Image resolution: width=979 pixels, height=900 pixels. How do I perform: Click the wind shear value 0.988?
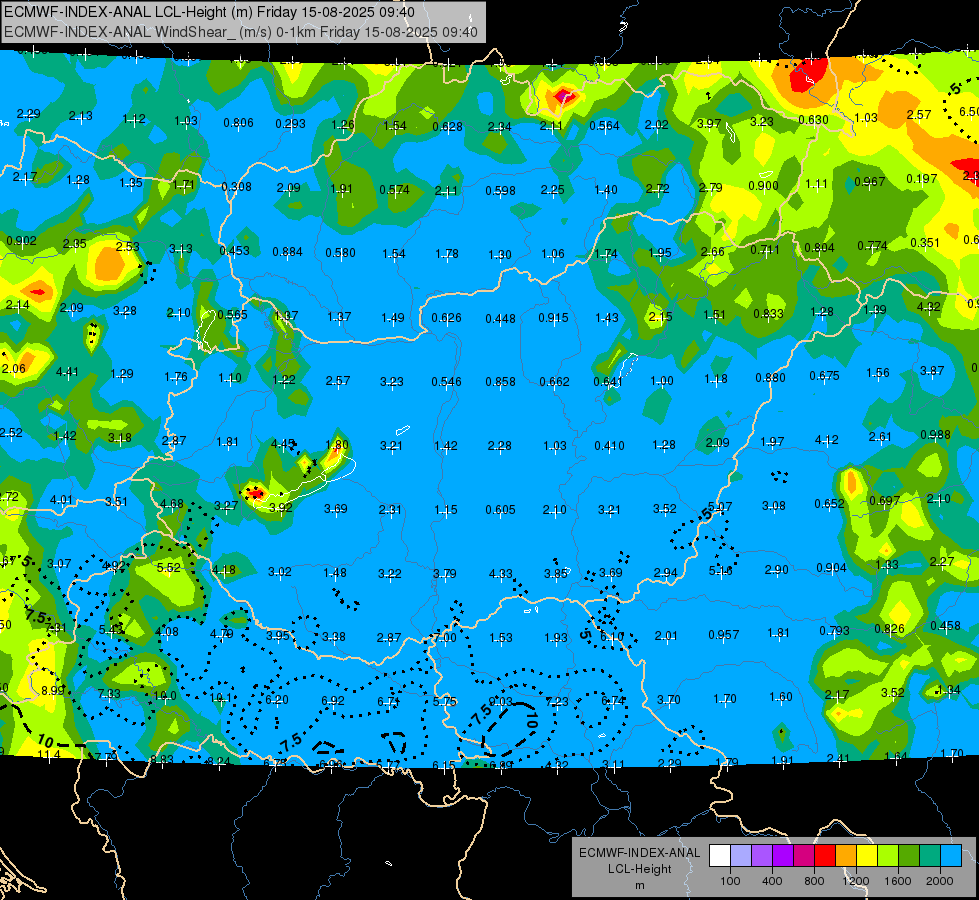[935, 435]
